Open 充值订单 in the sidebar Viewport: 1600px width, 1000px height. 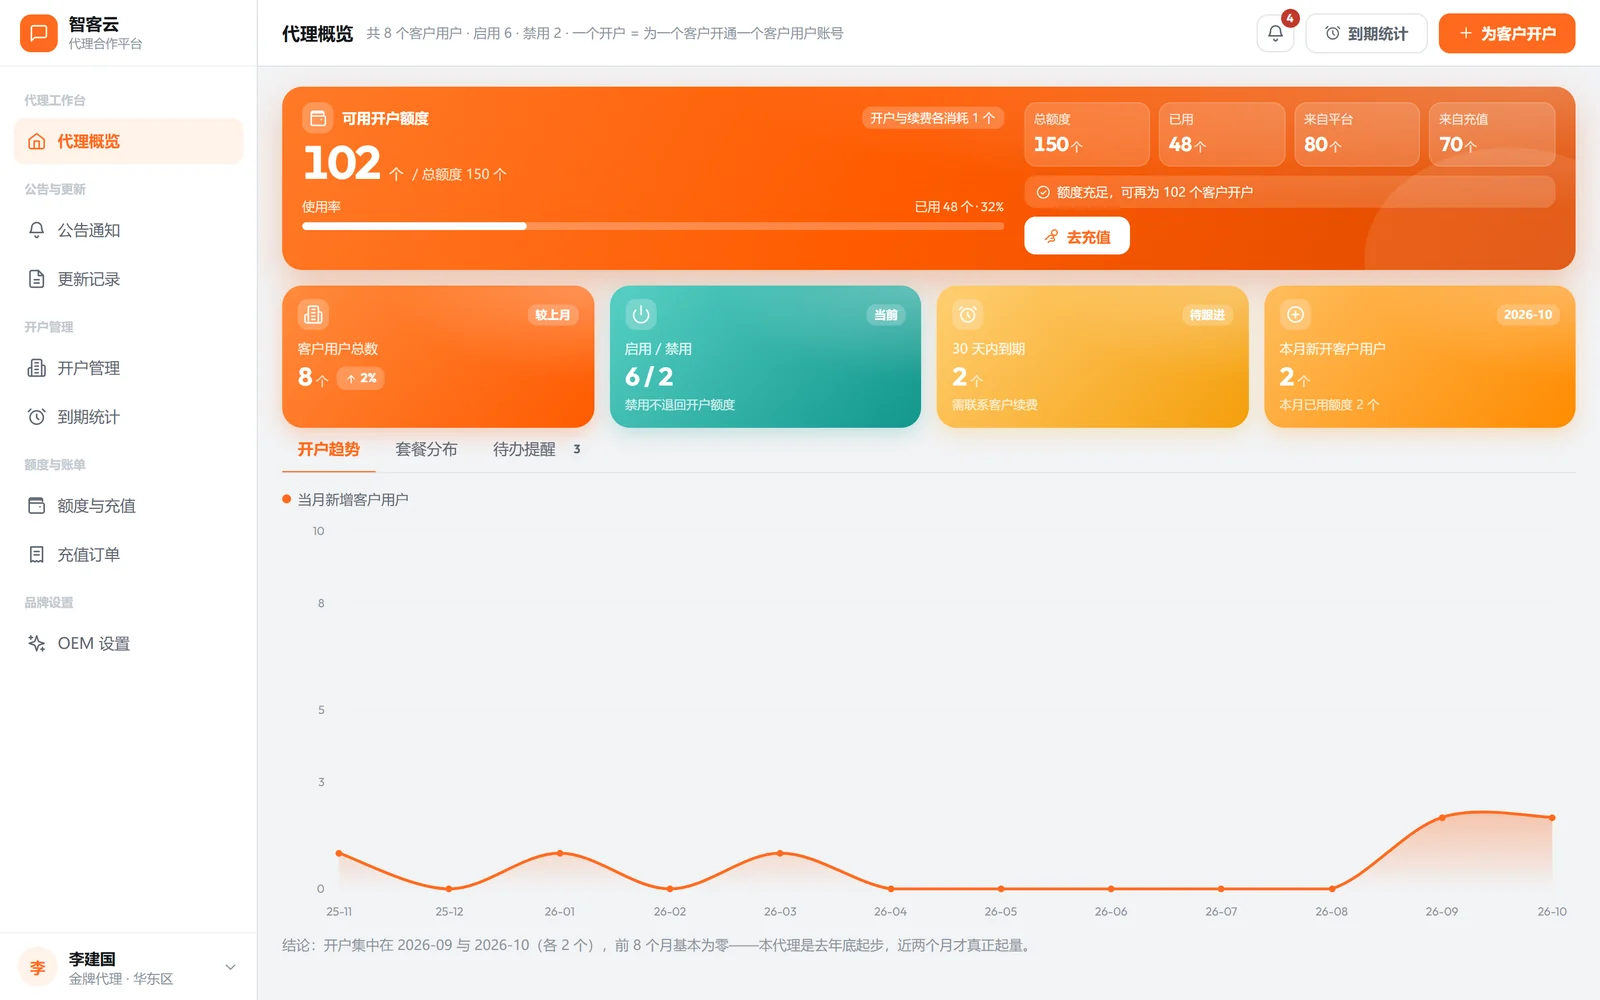coord(128,554)
